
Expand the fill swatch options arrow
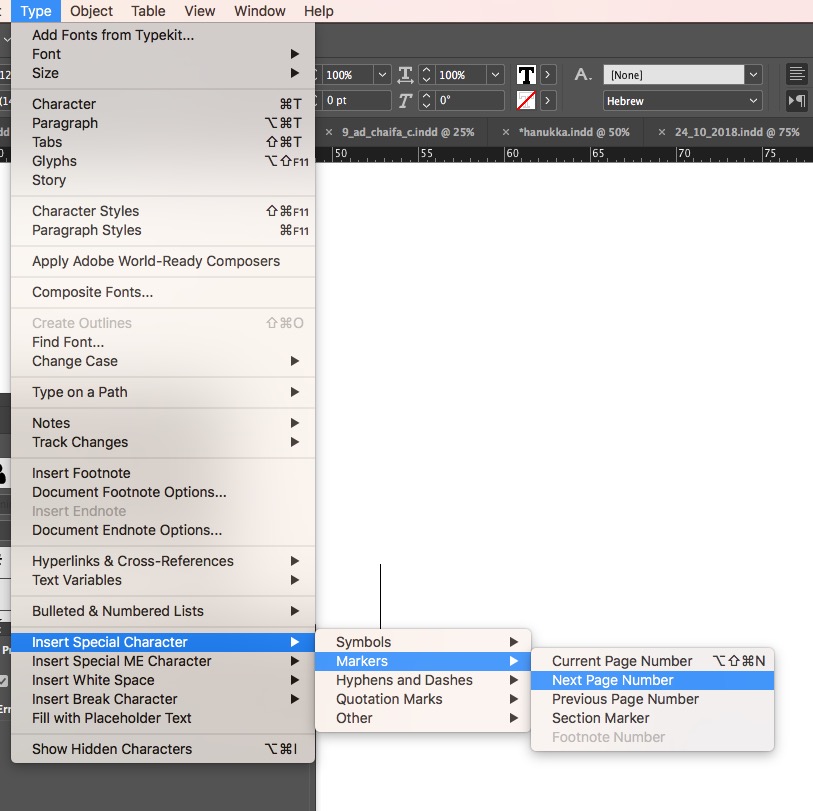549,75
